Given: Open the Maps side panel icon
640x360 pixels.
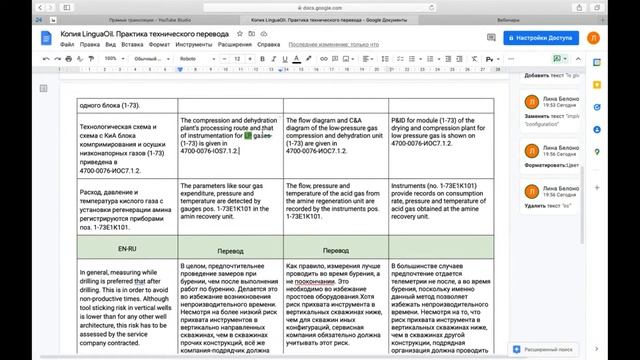Looking at the screenshot, I should [597, 152].
